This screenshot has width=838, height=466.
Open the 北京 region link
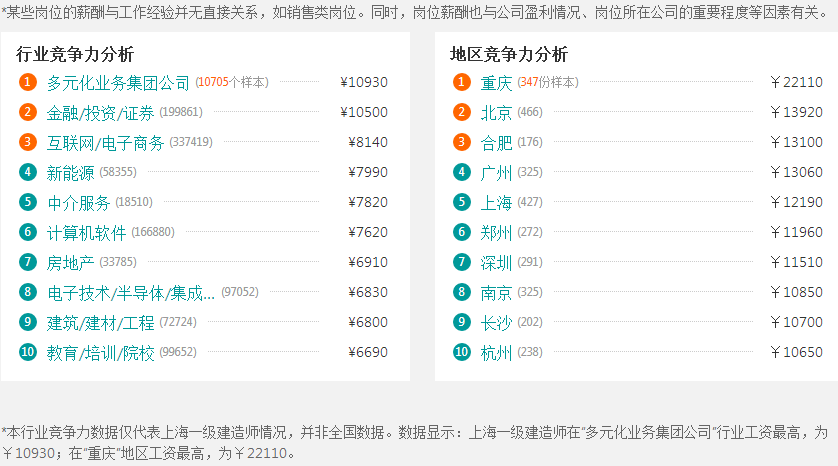tap(496, 112)
